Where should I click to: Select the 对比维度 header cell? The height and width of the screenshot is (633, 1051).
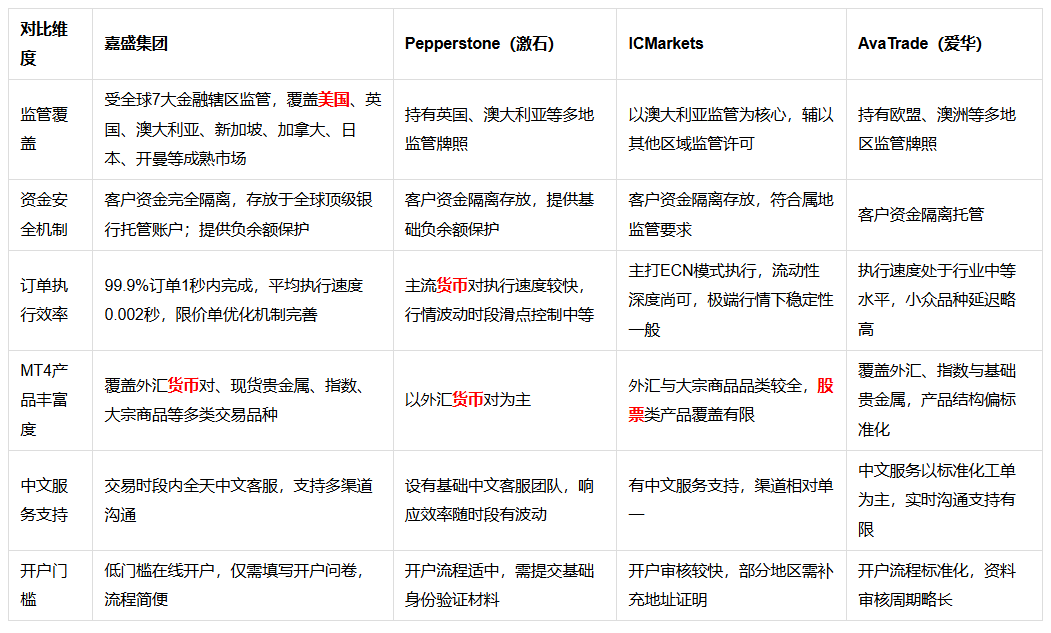[x=50, y=44]
